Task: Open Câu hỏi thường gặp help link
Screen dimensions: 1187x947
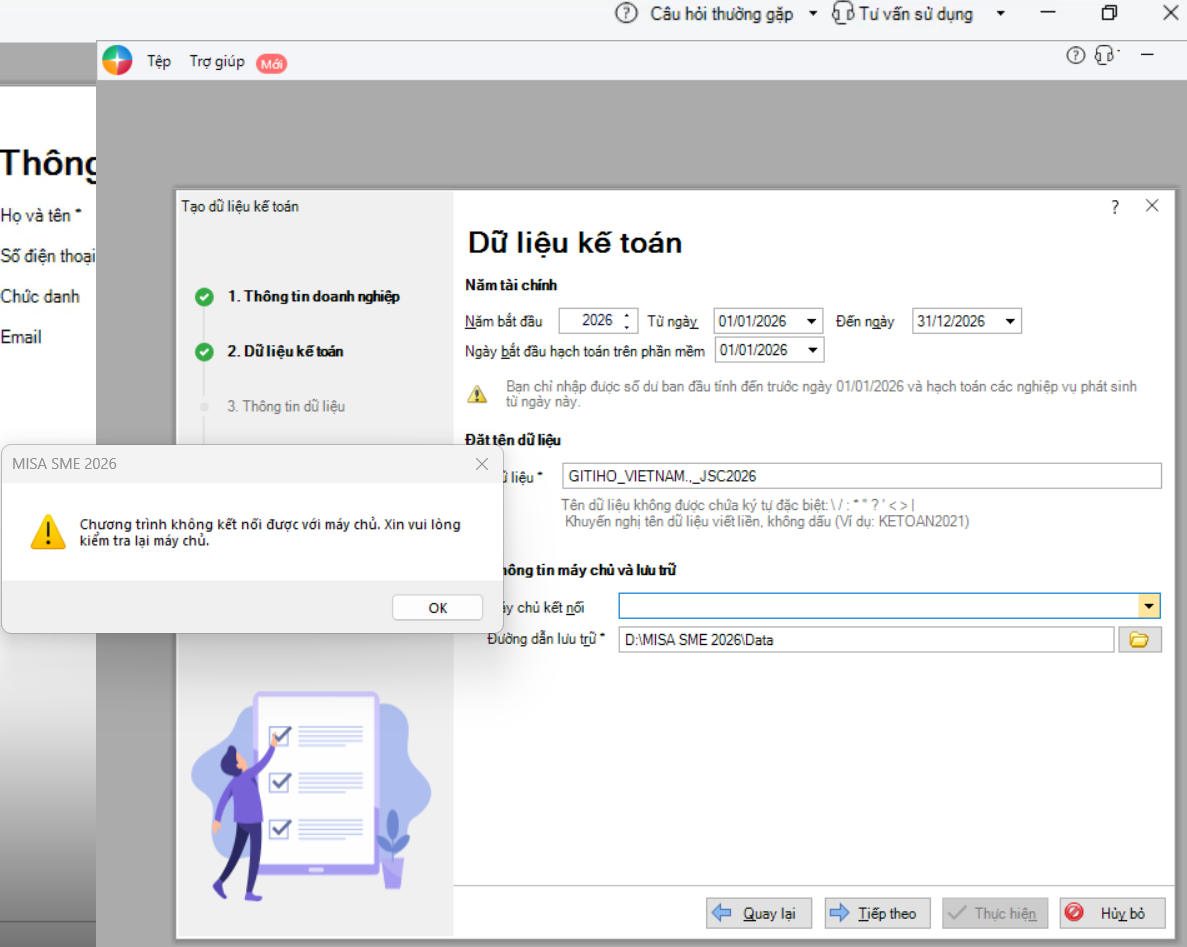Action: (x=721, y=14)
